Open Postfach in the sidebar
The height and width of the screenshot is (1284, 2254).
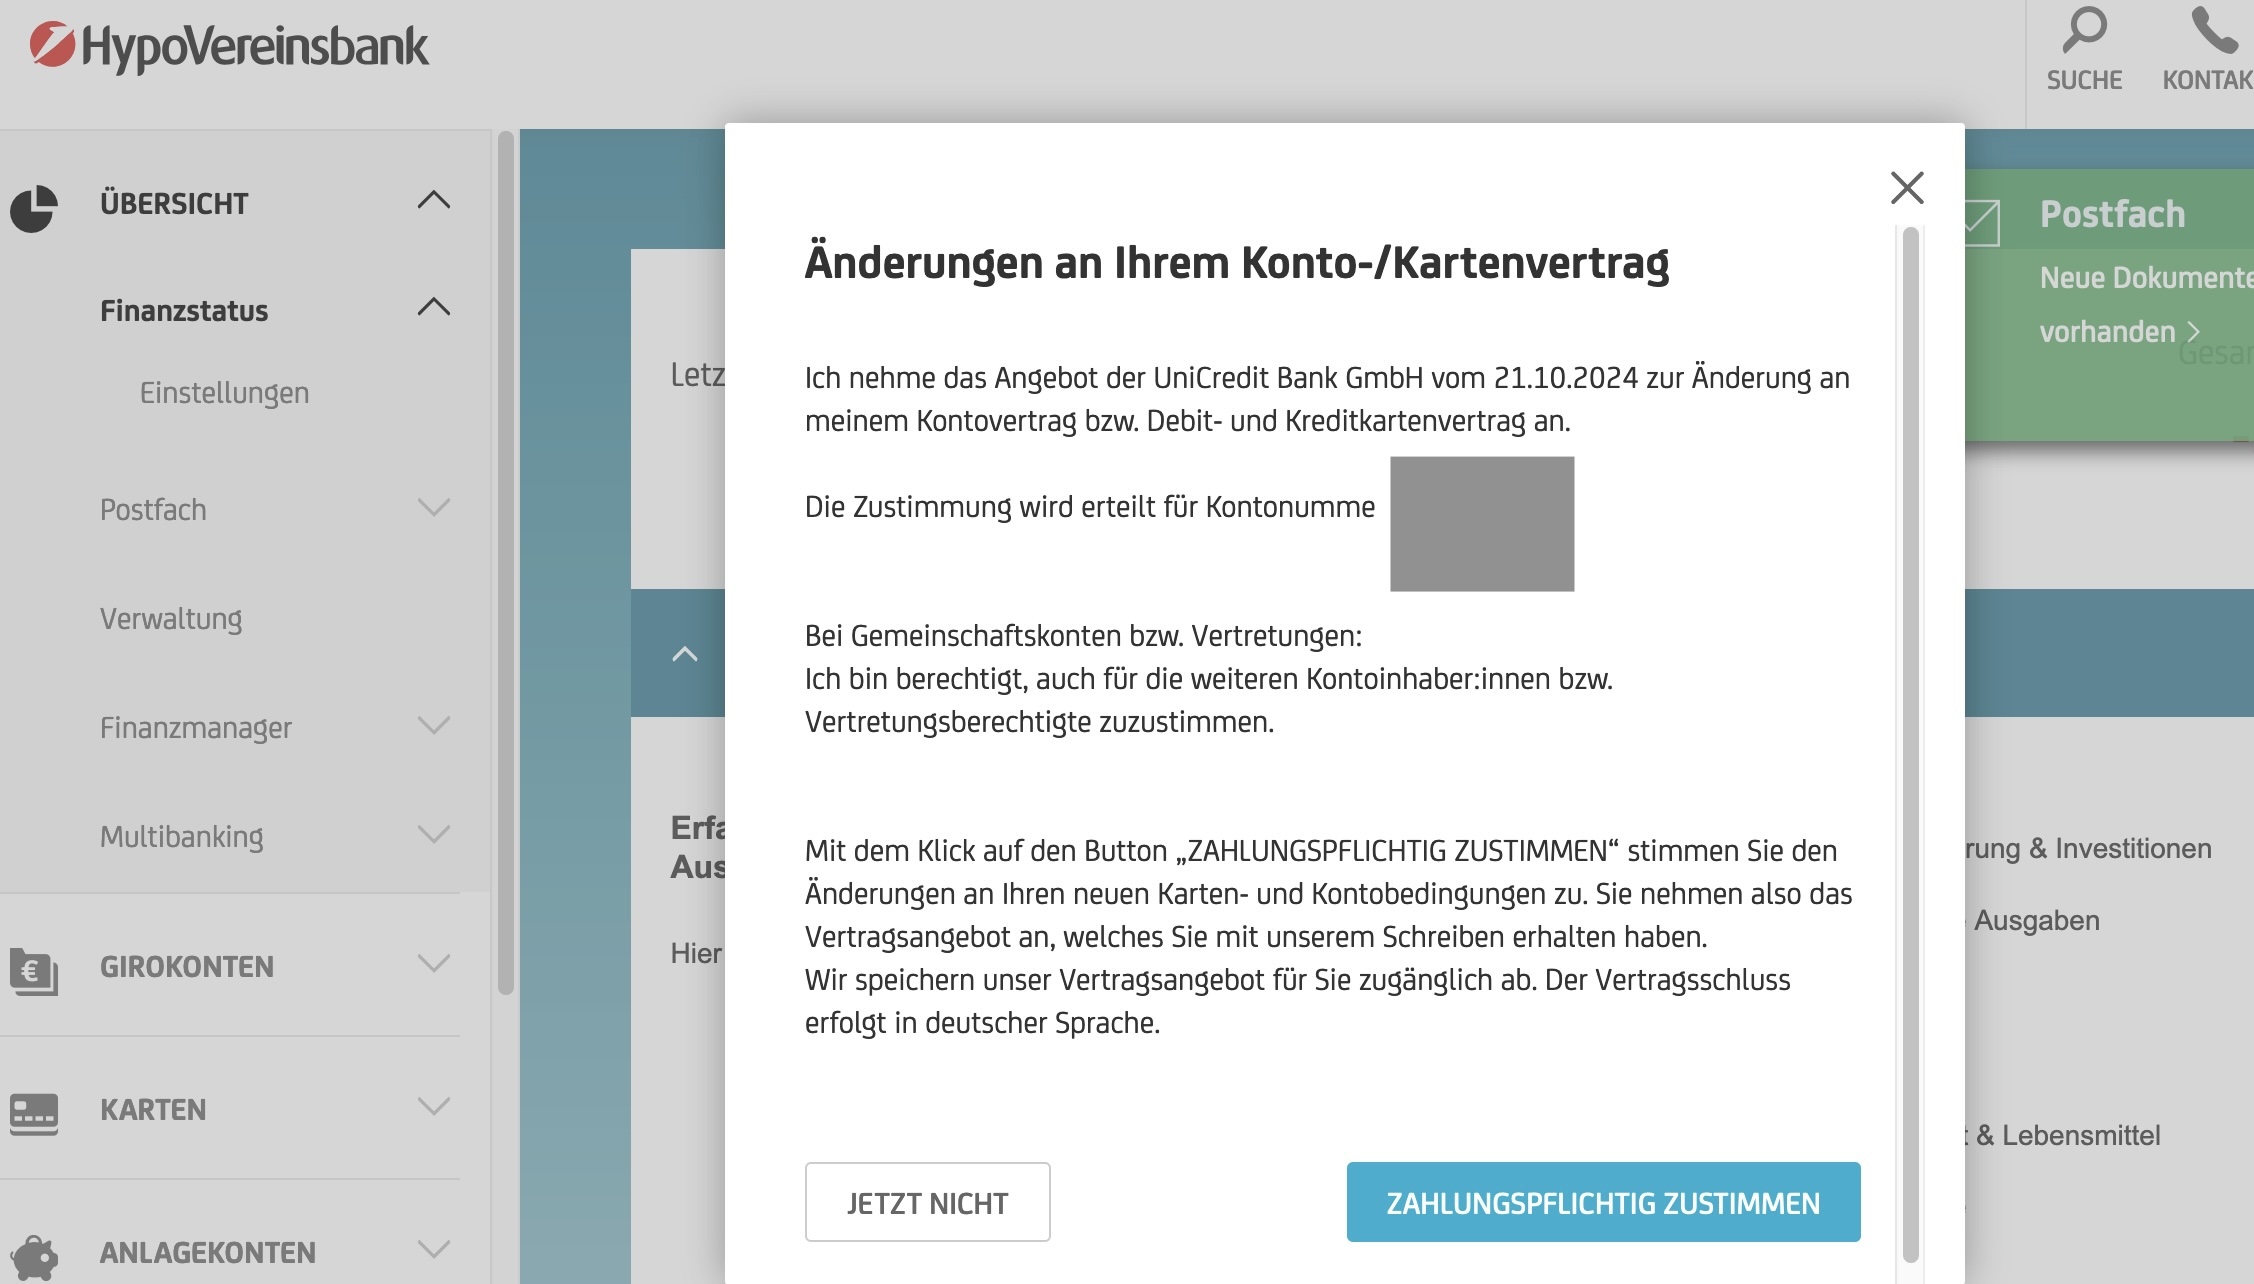[153, 510]
